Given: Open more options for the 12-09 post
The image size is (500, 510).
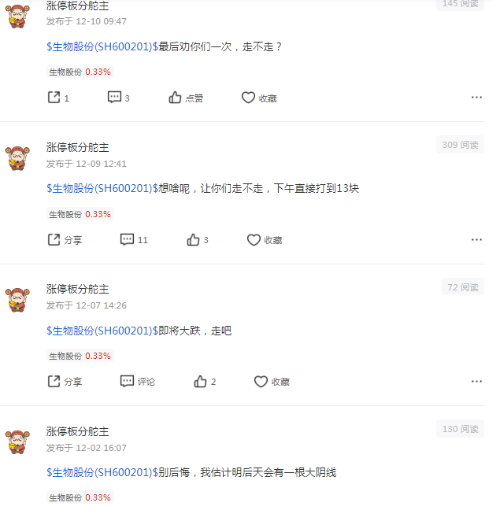Looking at the screenshot, I should point(477,240).
